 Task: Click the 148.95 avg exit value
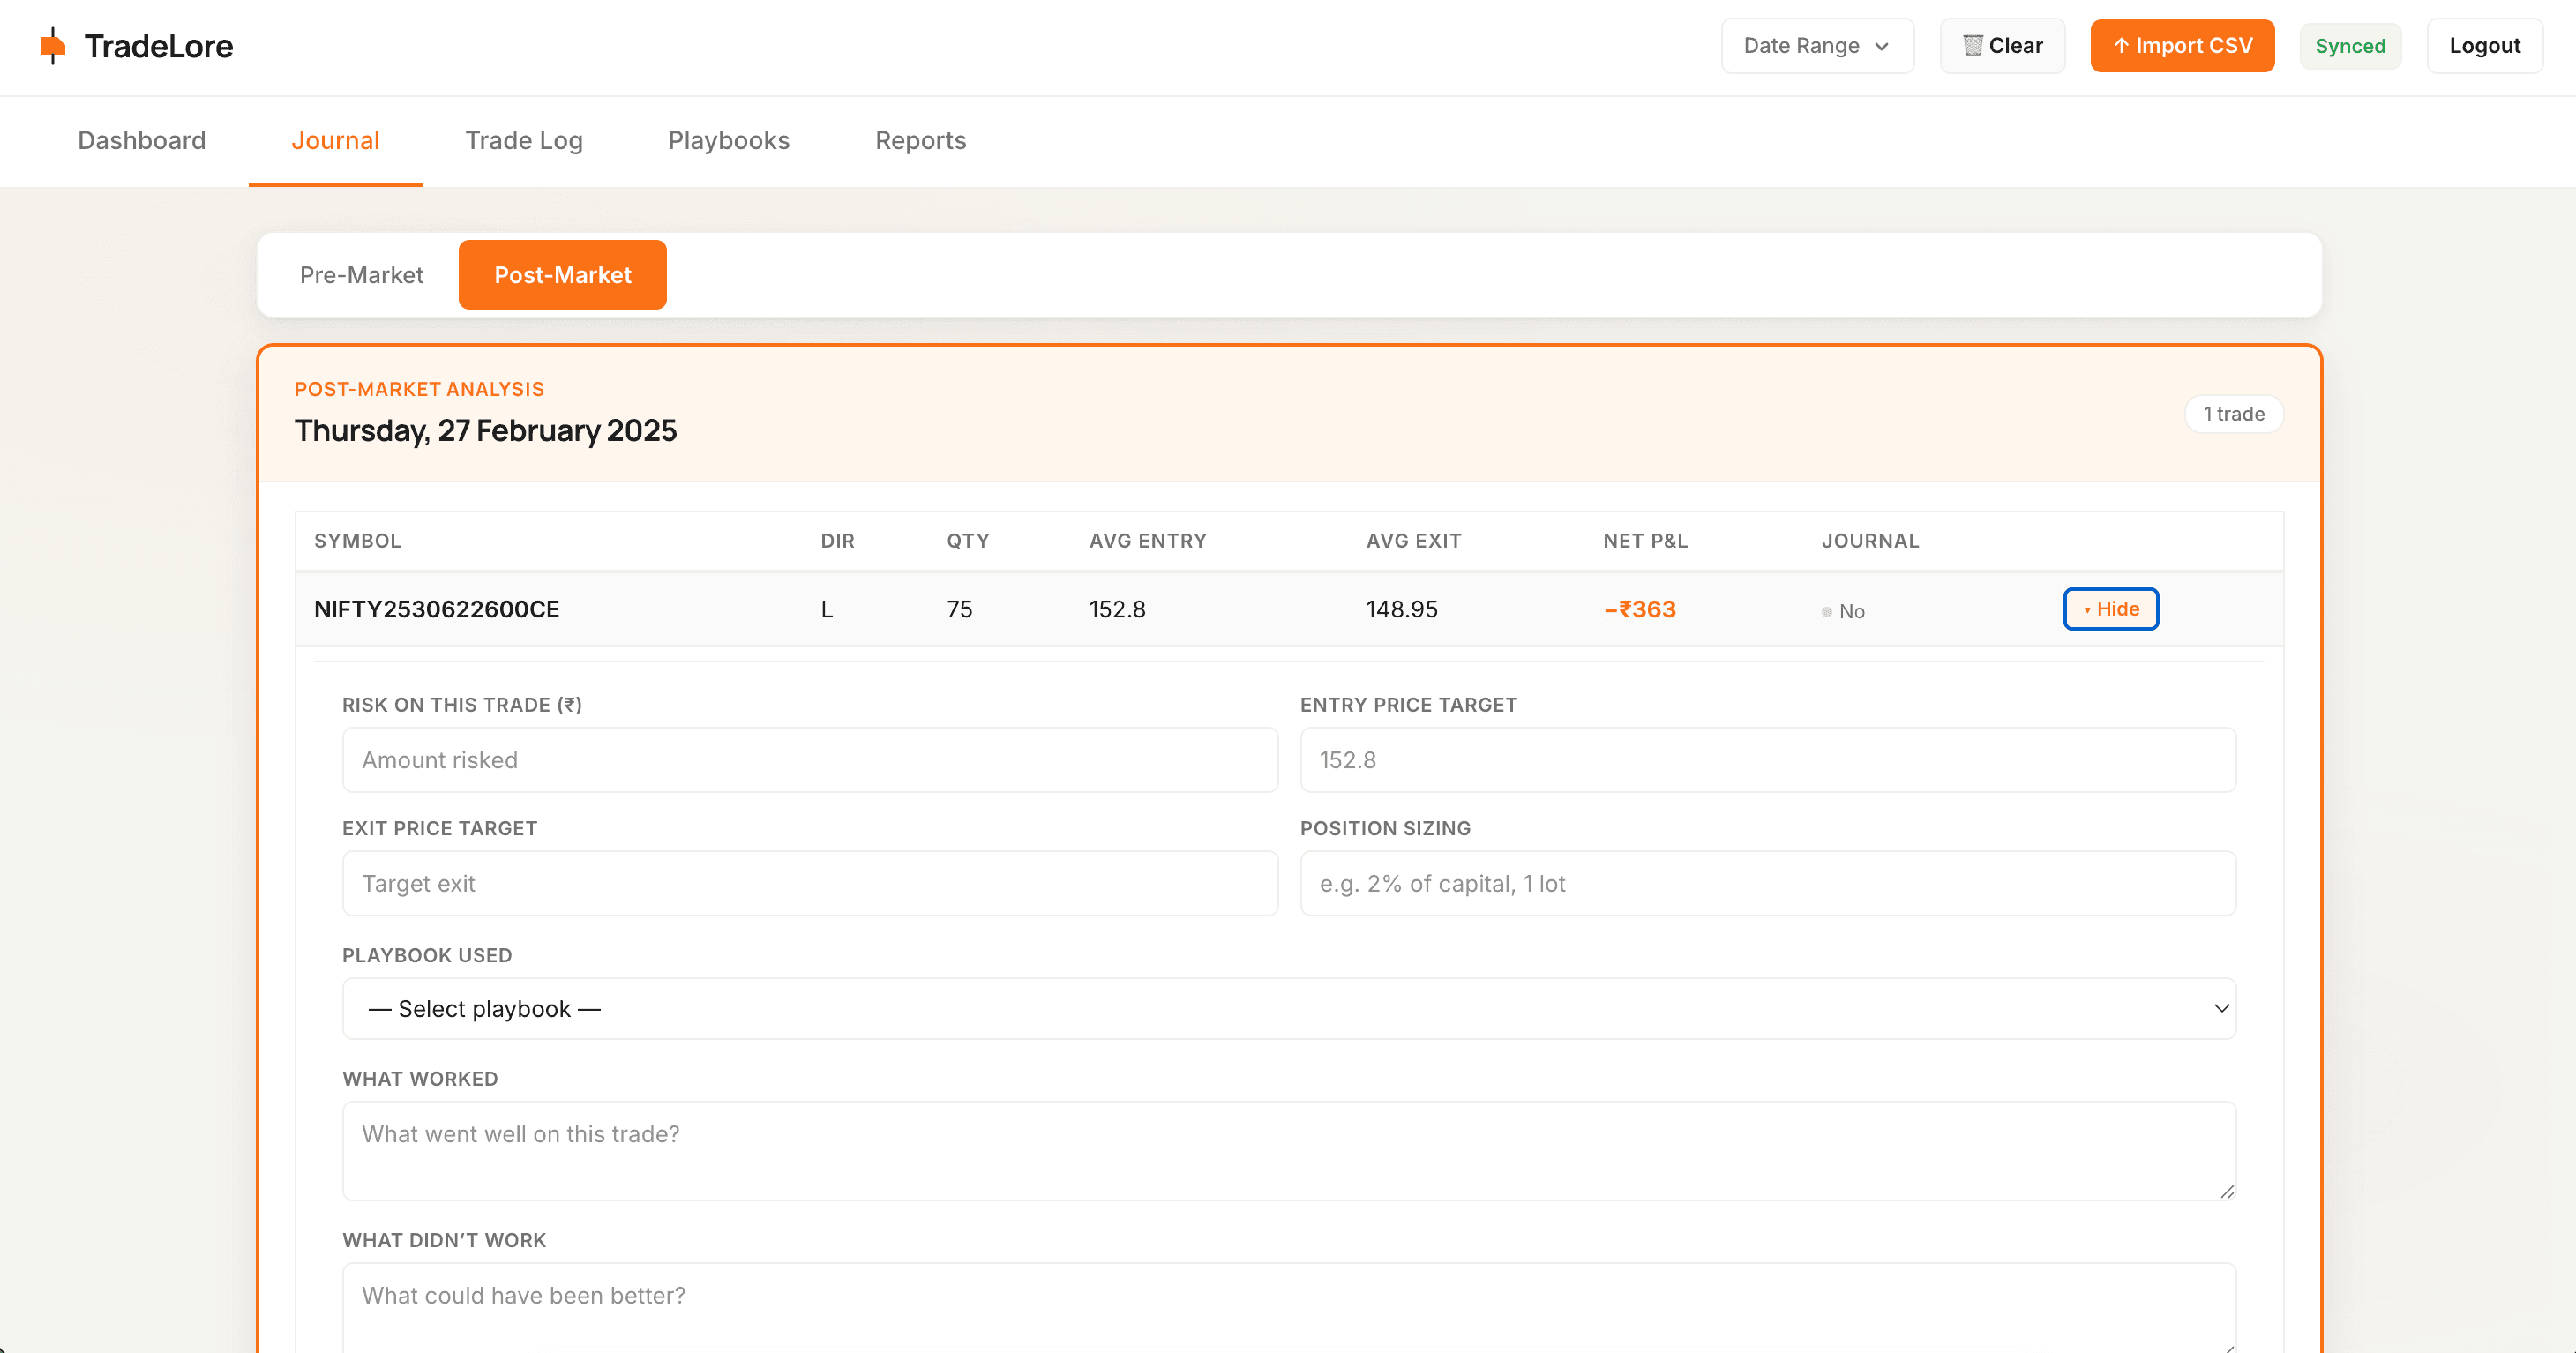[x=1402, y=609]
